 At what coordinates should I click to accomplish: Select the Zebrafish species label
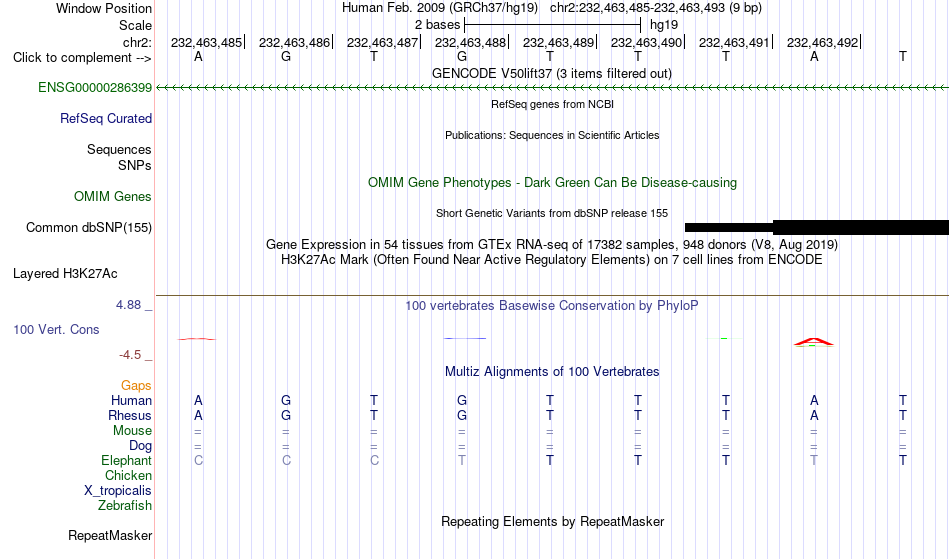tap(125, 506)
